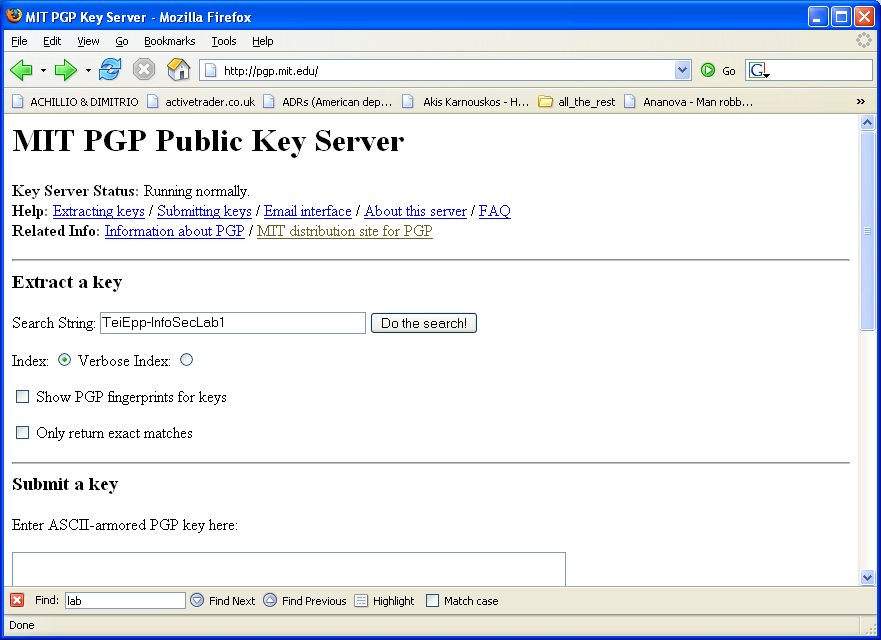Enable Show PGP fingerprints for keys
This screenshot has width=881, height=640.
(x=22, y=396)
